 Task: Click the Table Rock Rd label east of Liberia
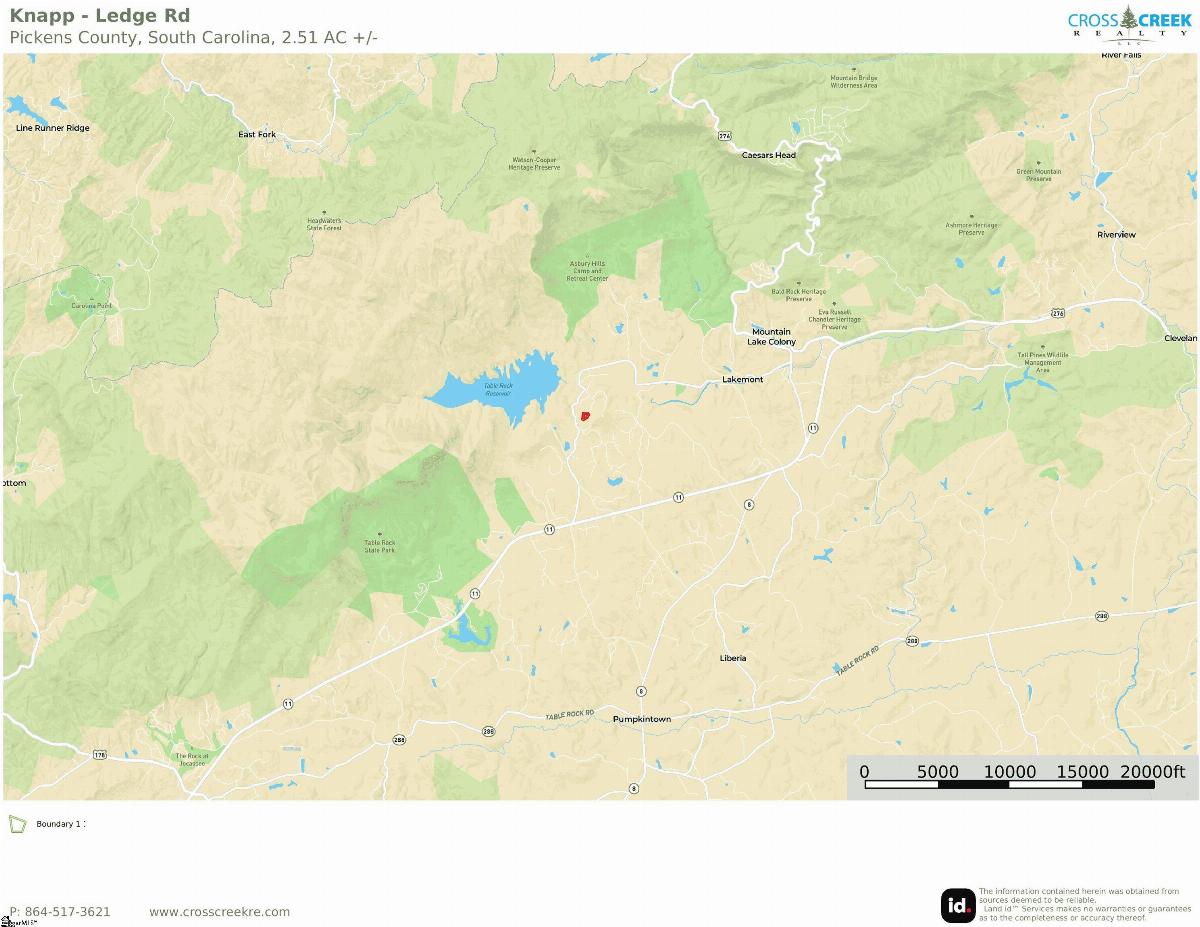tap(857, 661)
